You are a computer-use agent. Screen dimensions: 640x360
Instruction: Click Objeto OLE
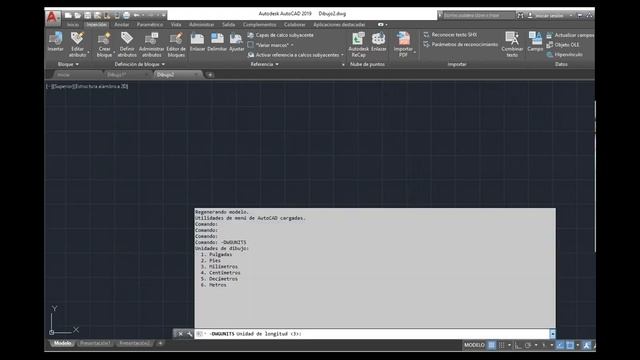563,44
